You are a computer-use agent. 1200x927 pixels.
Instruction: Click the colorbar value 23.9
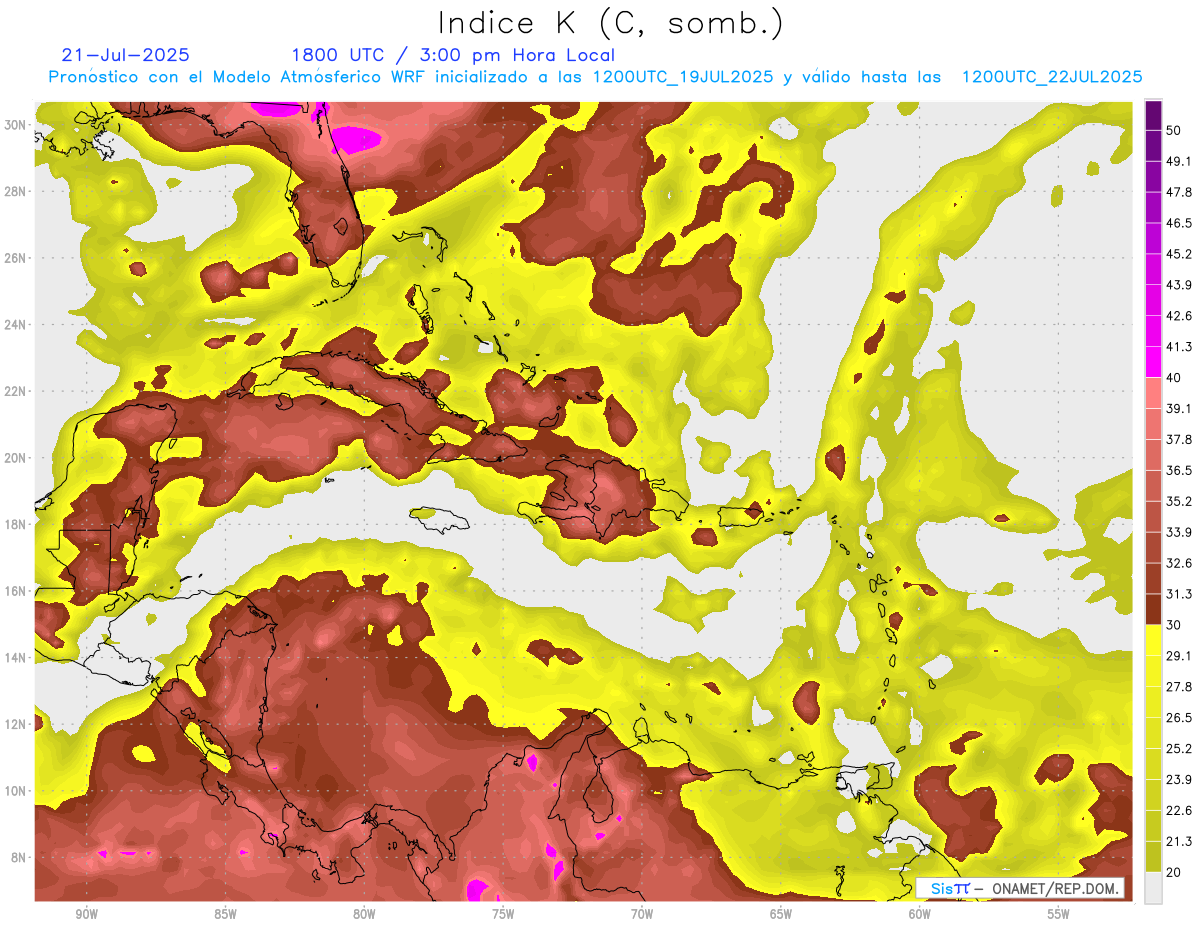coord(1179,779)
